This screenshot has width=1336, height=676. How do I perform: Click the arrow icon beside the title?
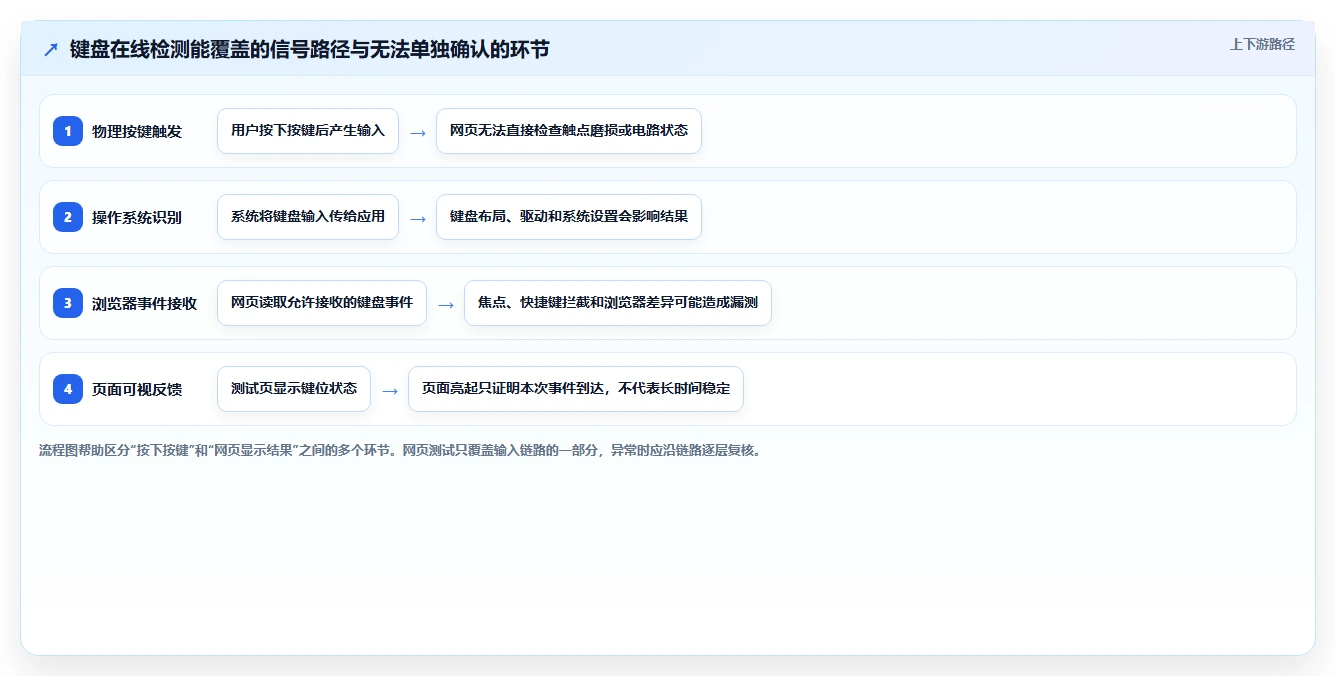pyautogui.click(x=50, y=50)
